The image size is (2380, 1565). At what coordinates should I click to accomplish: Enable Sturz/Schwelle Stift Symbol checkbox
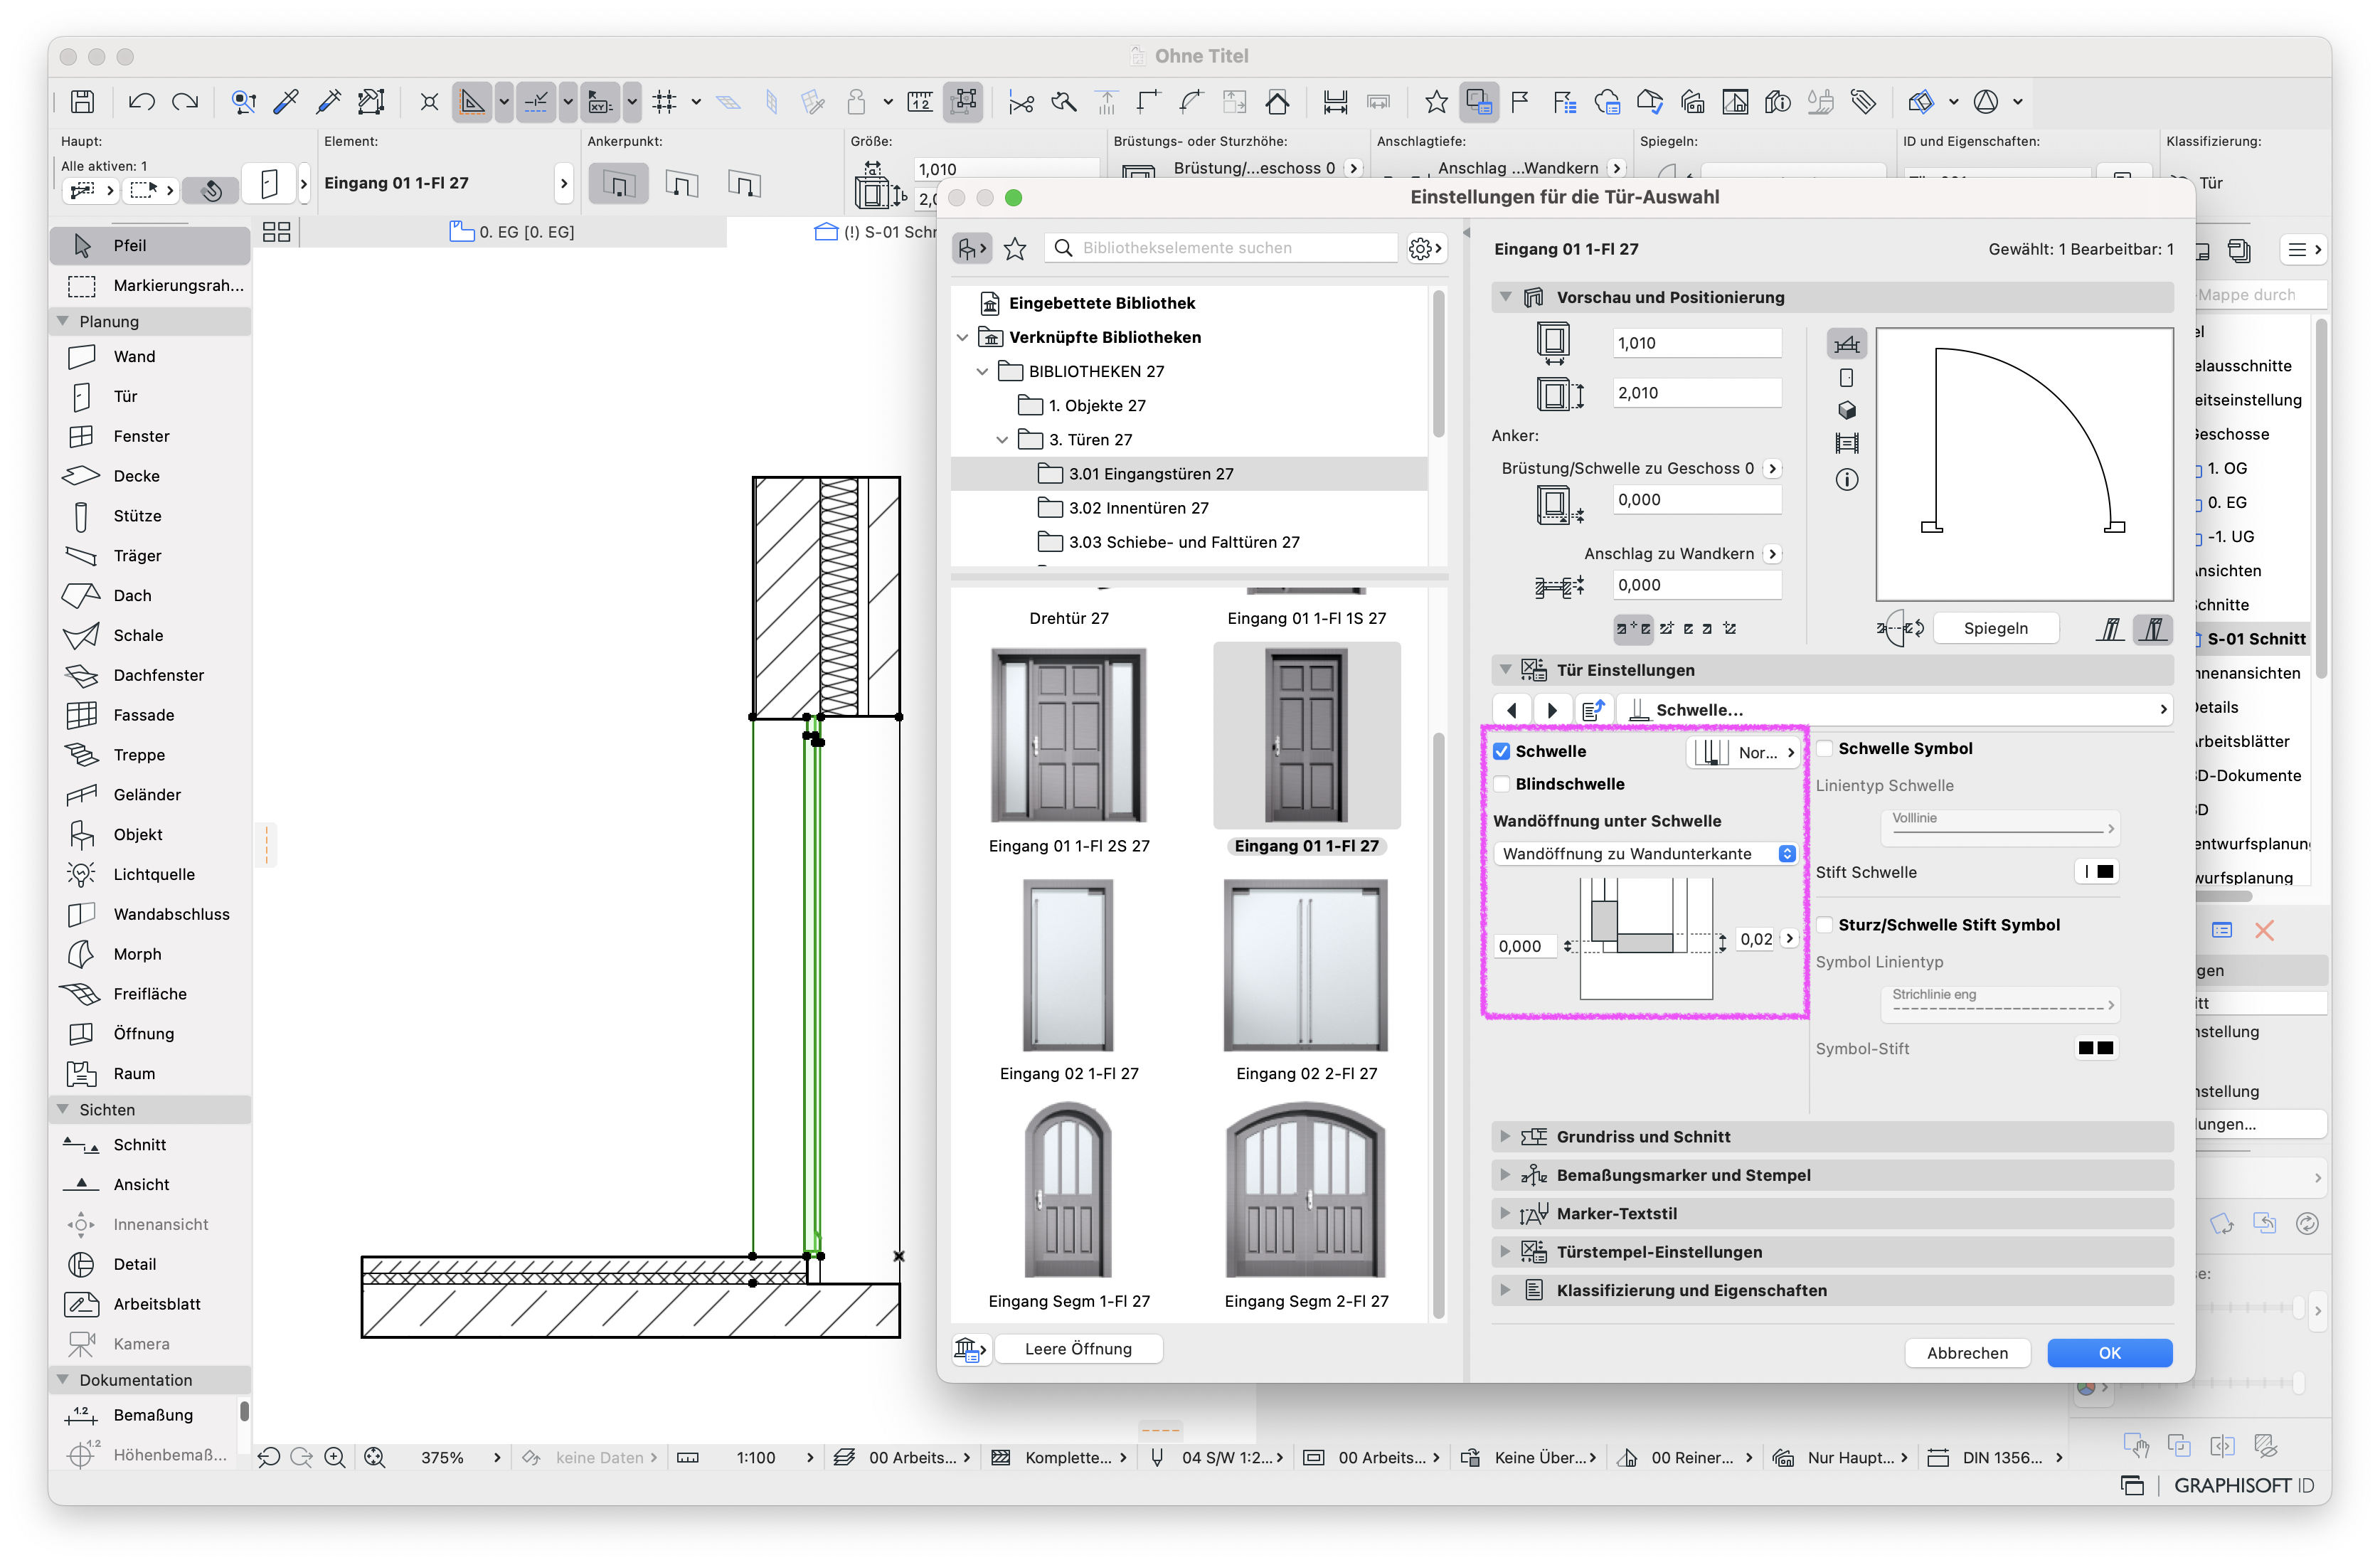1825,925
